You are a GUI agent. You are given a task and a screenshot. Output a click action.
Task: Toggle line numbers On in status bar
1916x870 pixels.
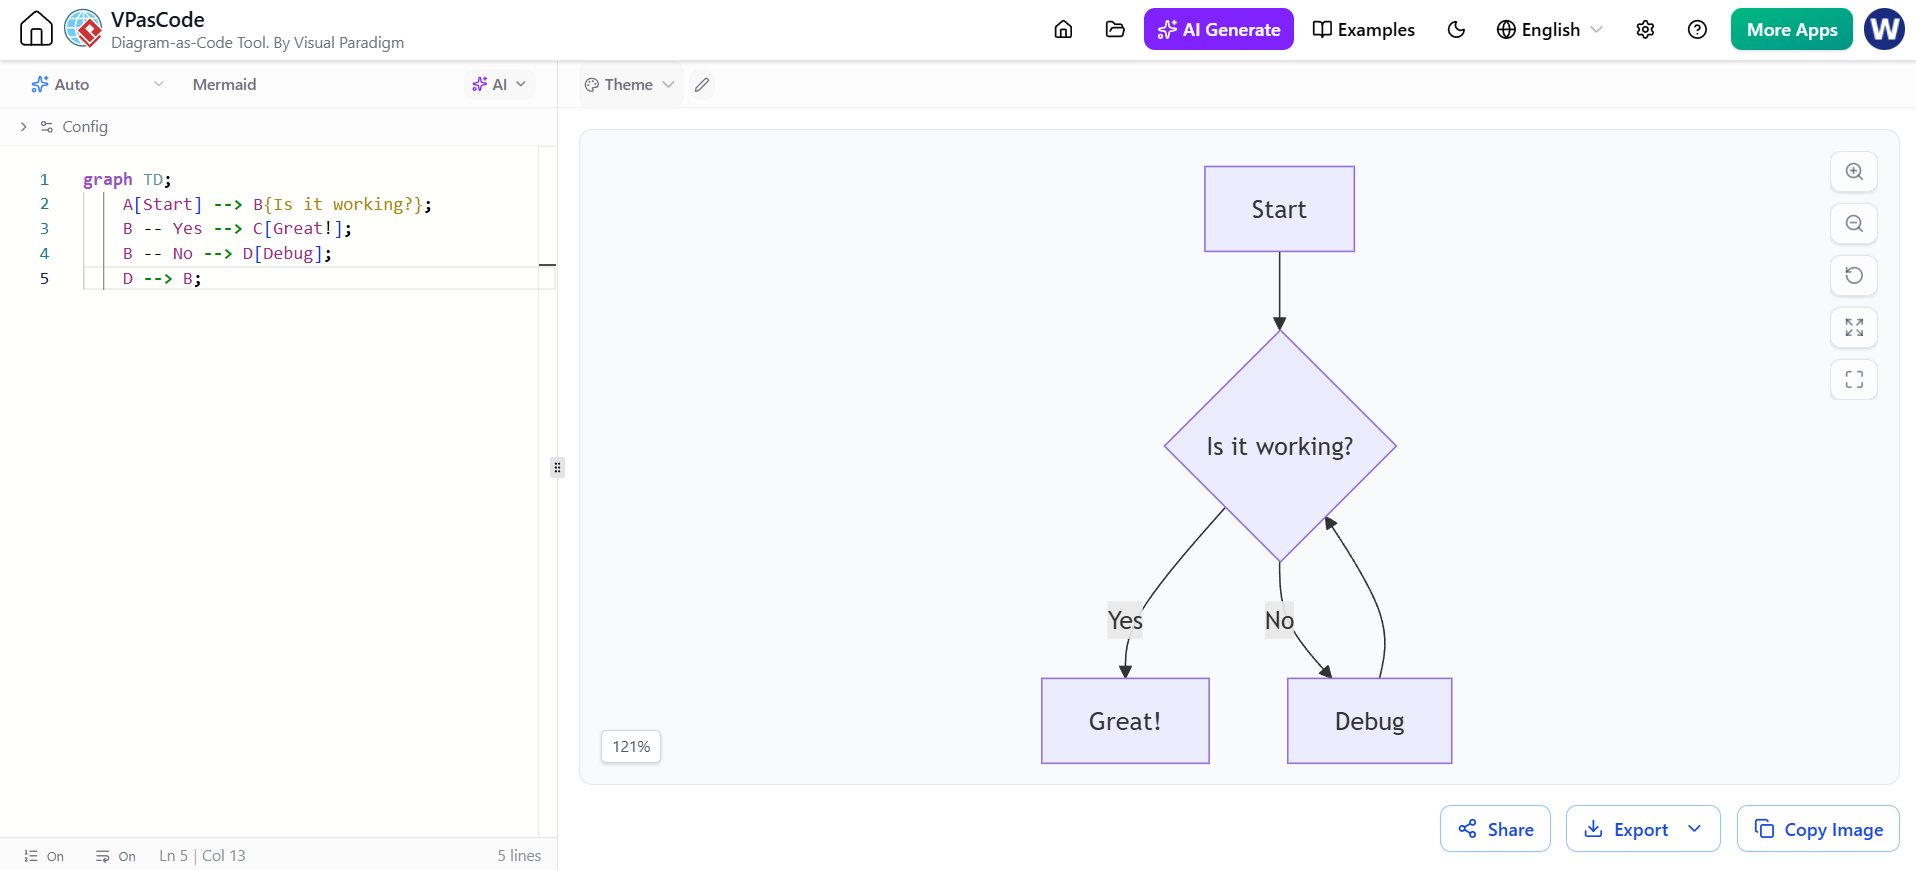(44, 856)
